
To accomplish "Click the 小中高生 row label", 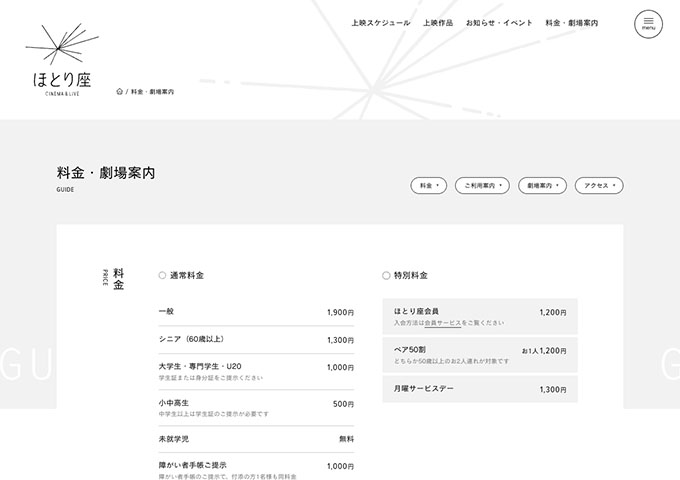I will click(173, 403).
